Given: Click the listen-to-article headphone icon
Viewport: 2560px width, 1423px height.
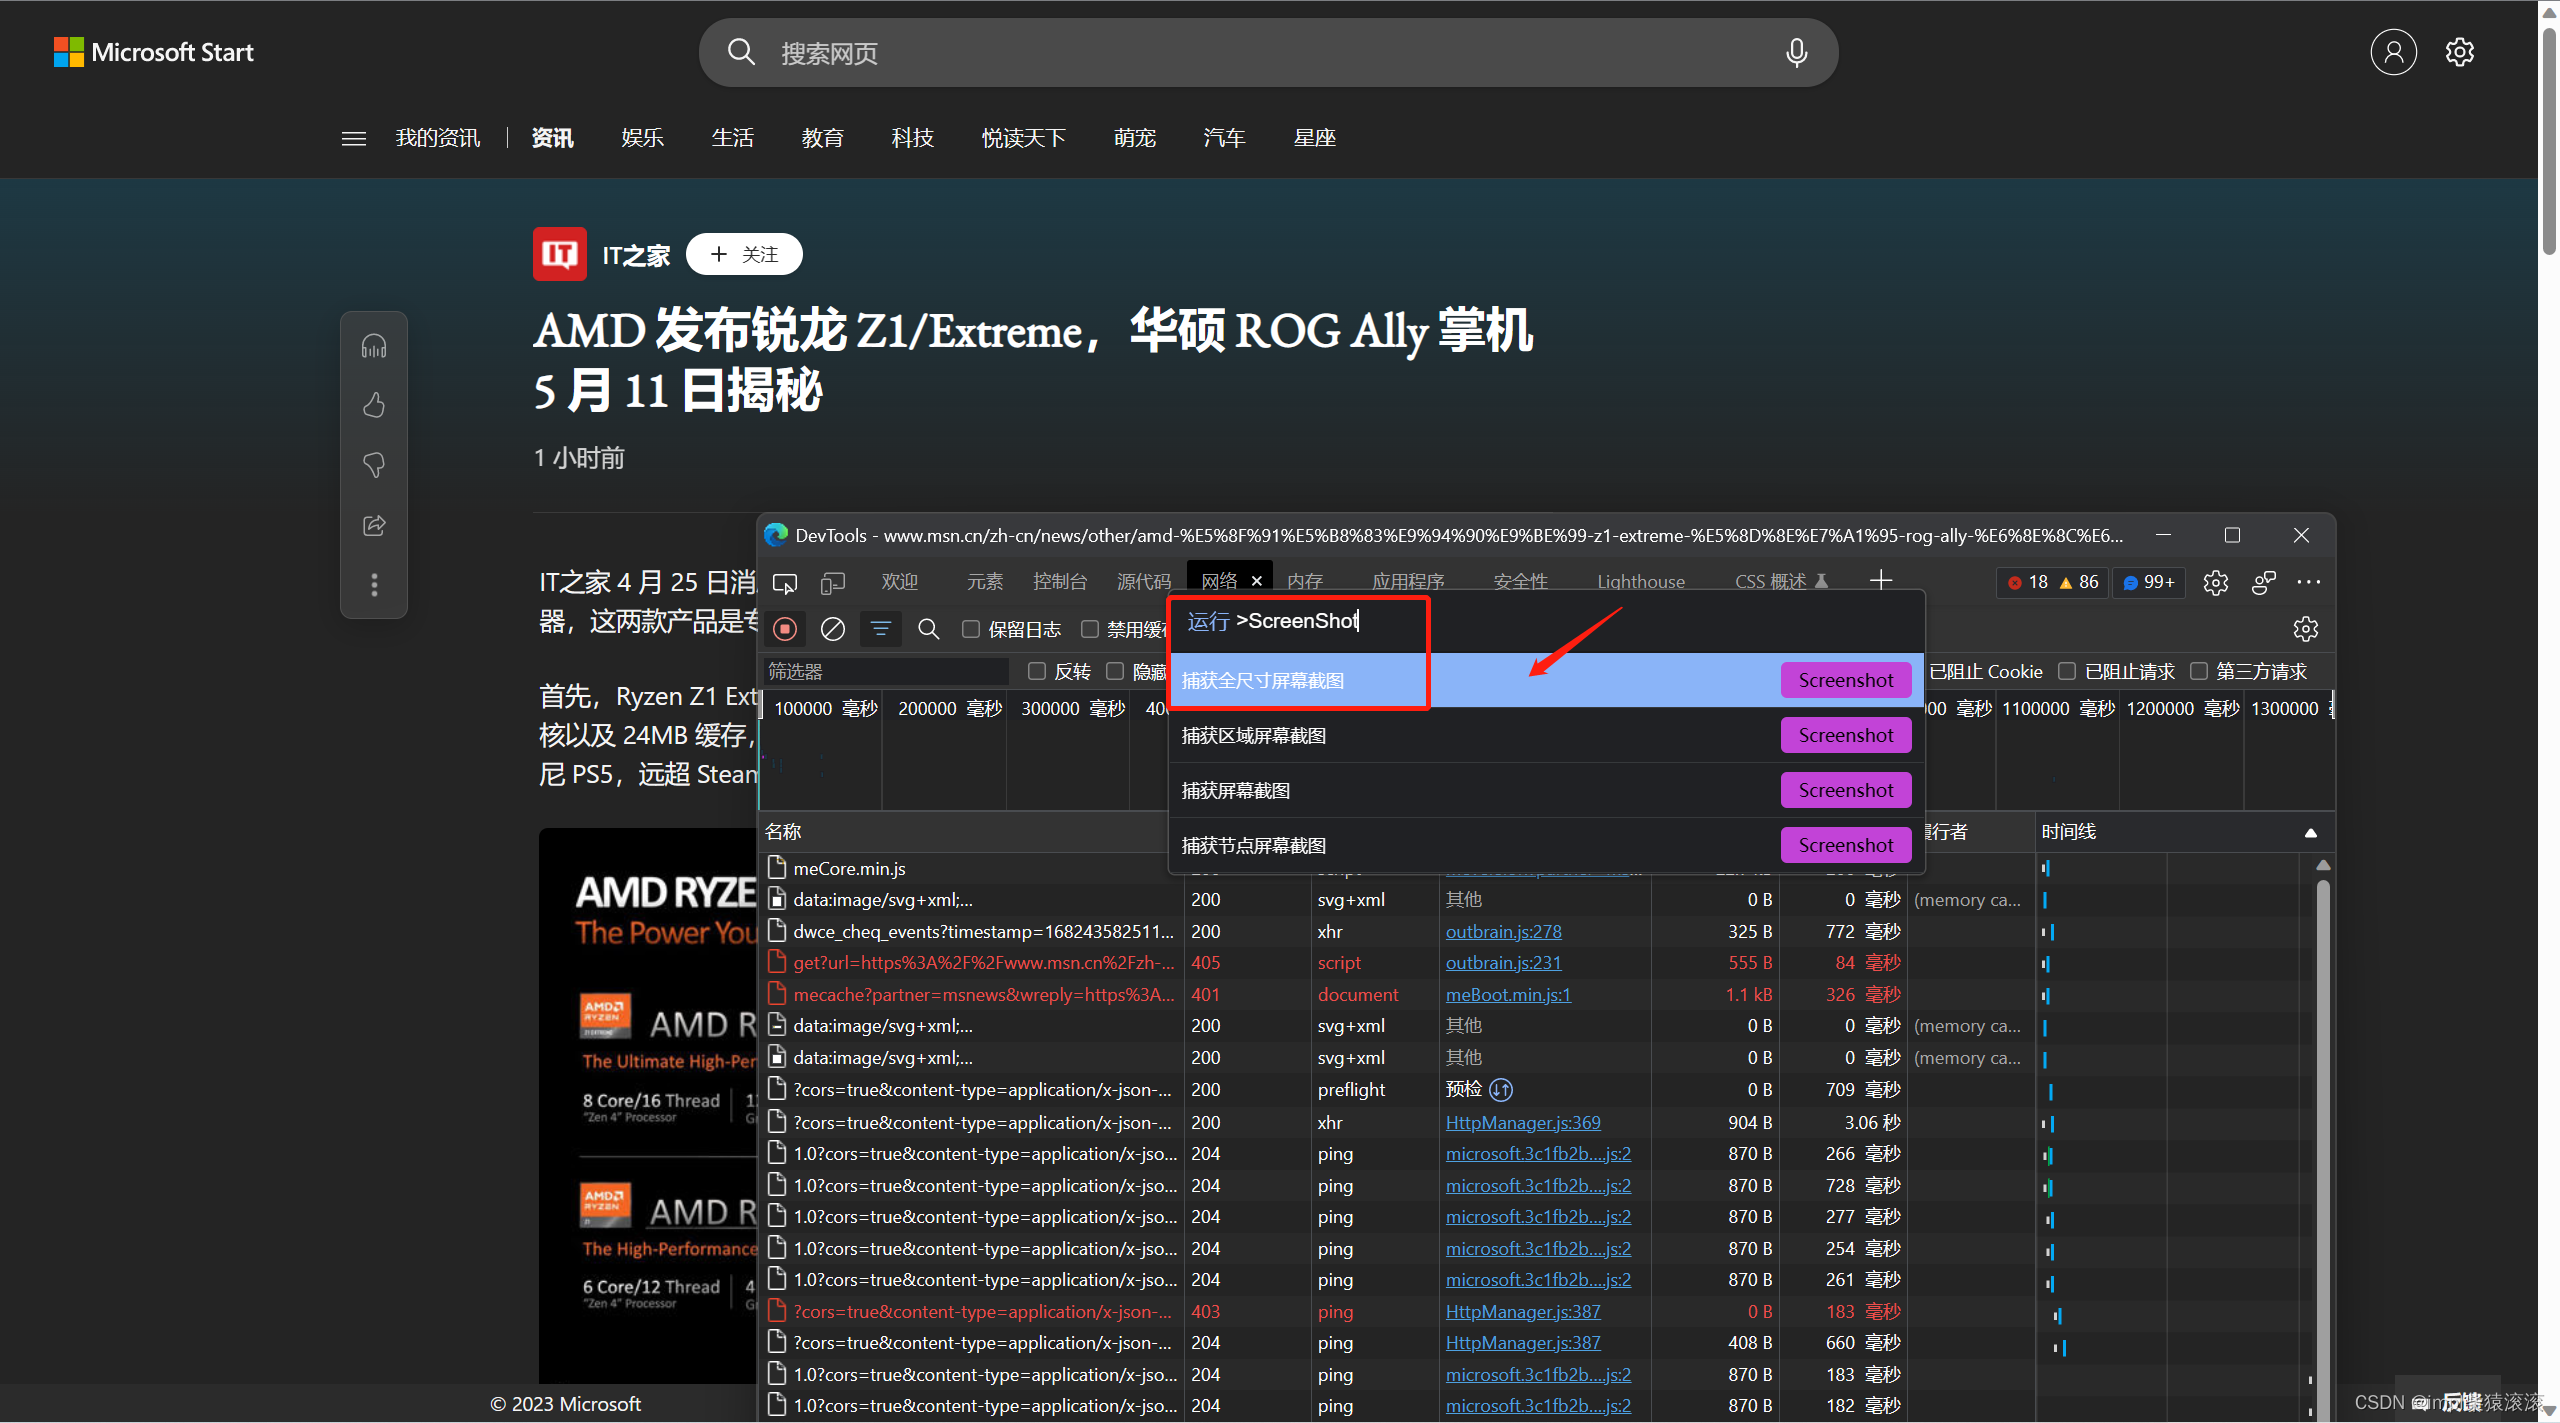Looking at the screenshot, I should click(x=374, y=347).
